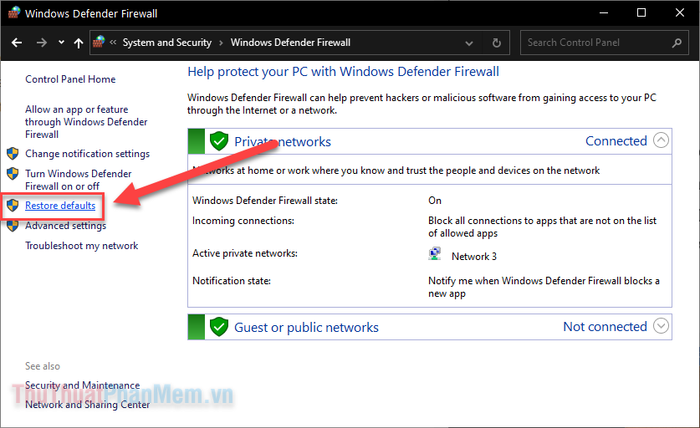Click the window title bar firewall icon
Screen dimensions: 700x428
[14, 12]
